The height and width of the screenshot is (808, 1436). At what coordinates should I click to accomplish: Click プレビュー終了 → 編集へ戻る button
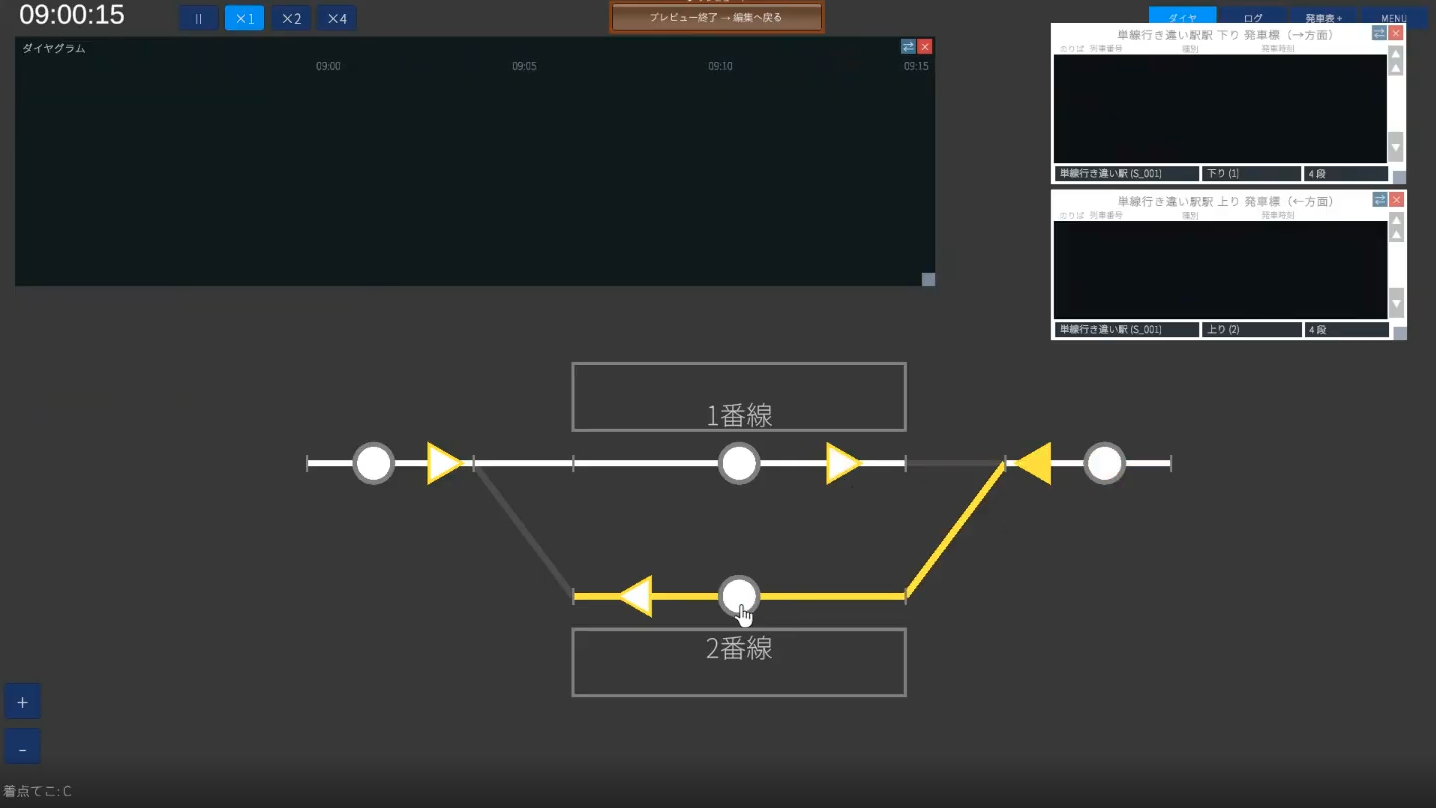pyautogui.click(x=716, y=17)
